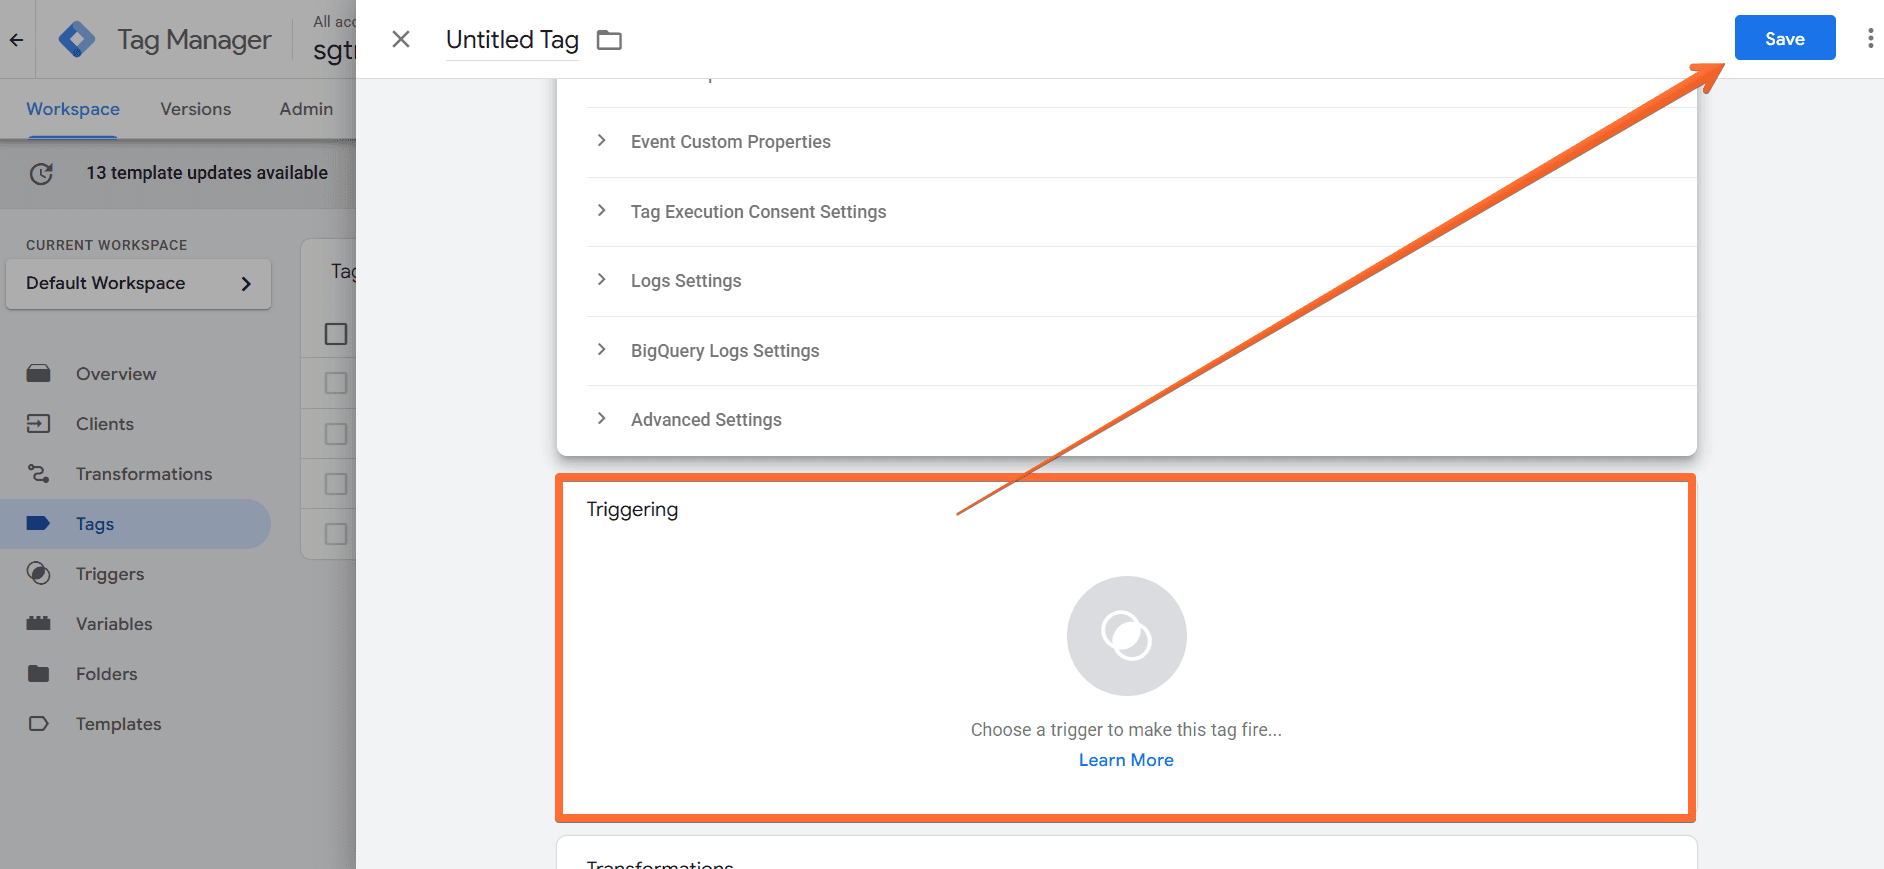Image resolution: width=1884 pixels, height=869 pixels.
Task: Click the Advanced Settings label
Action: [706, 420]
